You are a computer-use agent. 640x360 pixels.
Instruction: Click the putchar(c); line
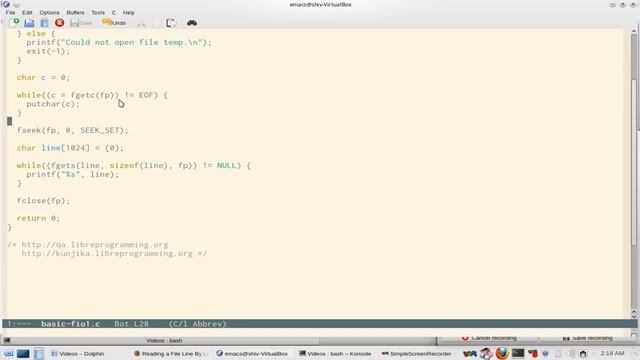point(53,104)
